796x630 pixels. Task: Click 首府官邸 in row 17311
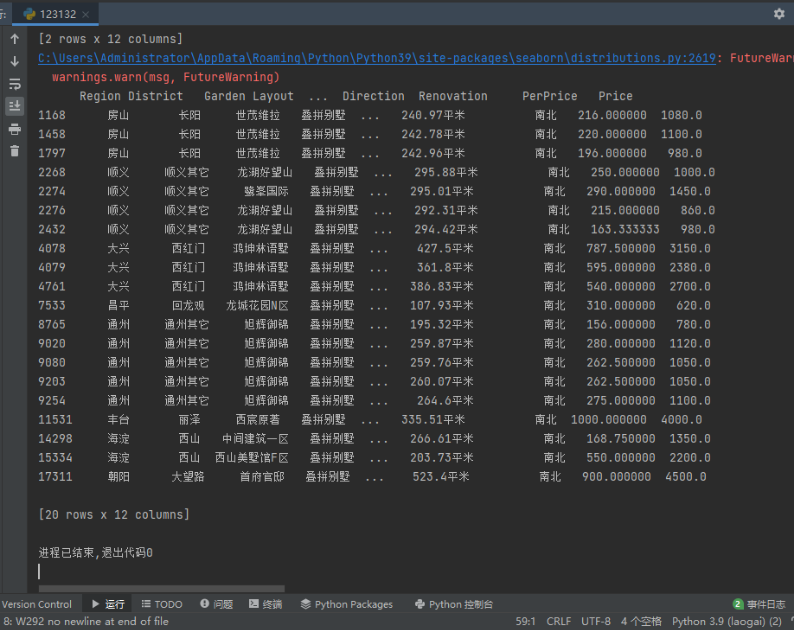pos(262,477)
